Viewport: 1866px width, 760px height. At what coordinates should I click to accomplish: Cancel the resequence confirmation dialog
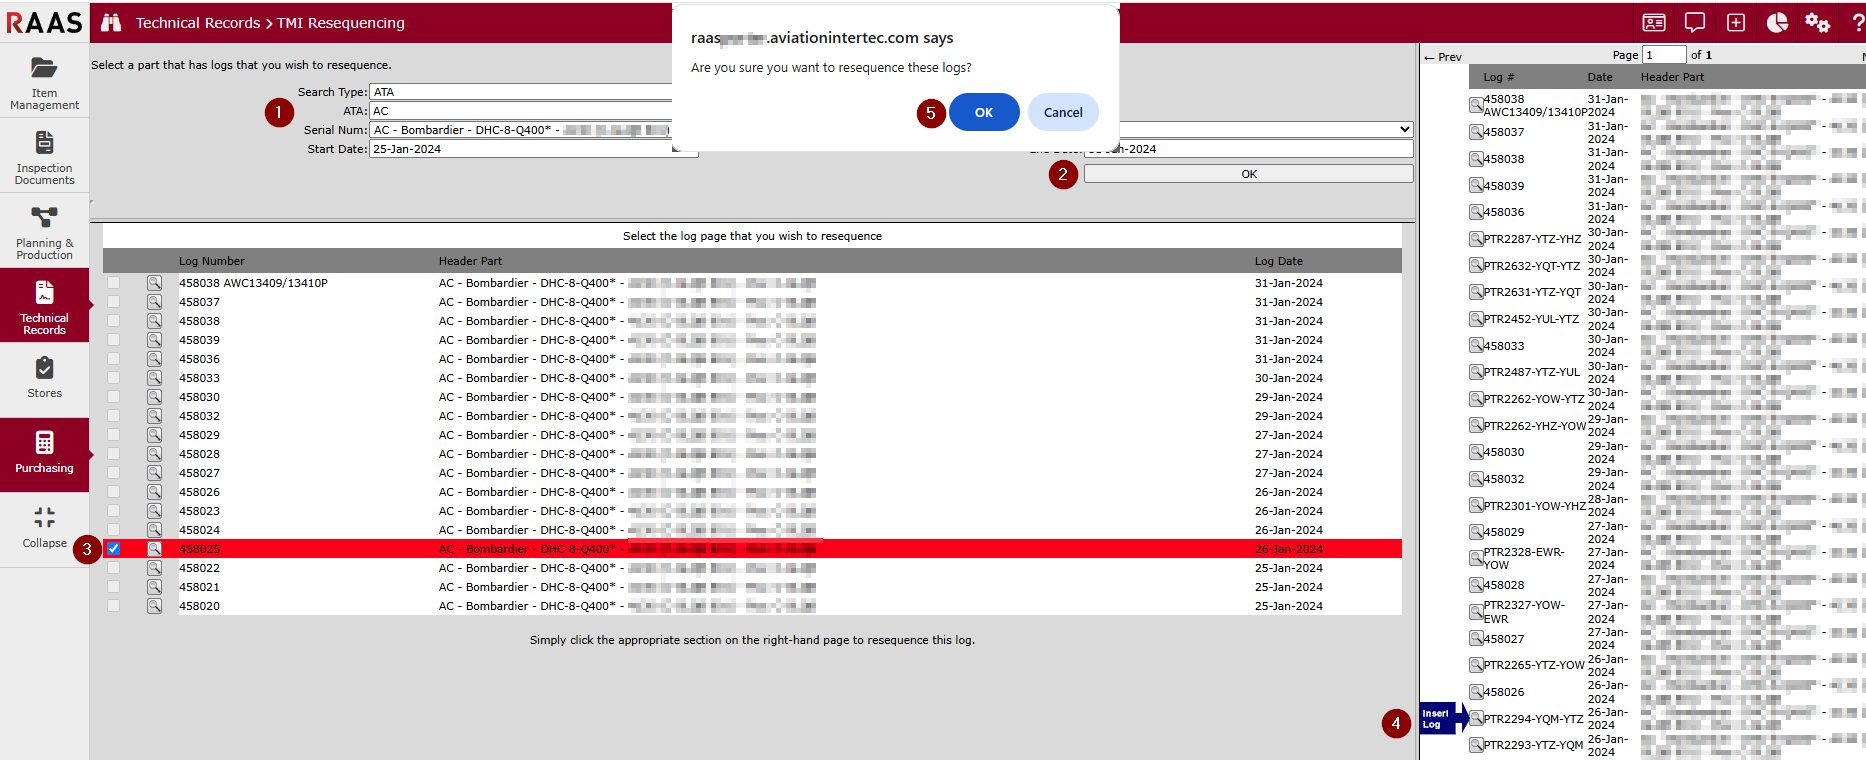[x=1062, y=112]
